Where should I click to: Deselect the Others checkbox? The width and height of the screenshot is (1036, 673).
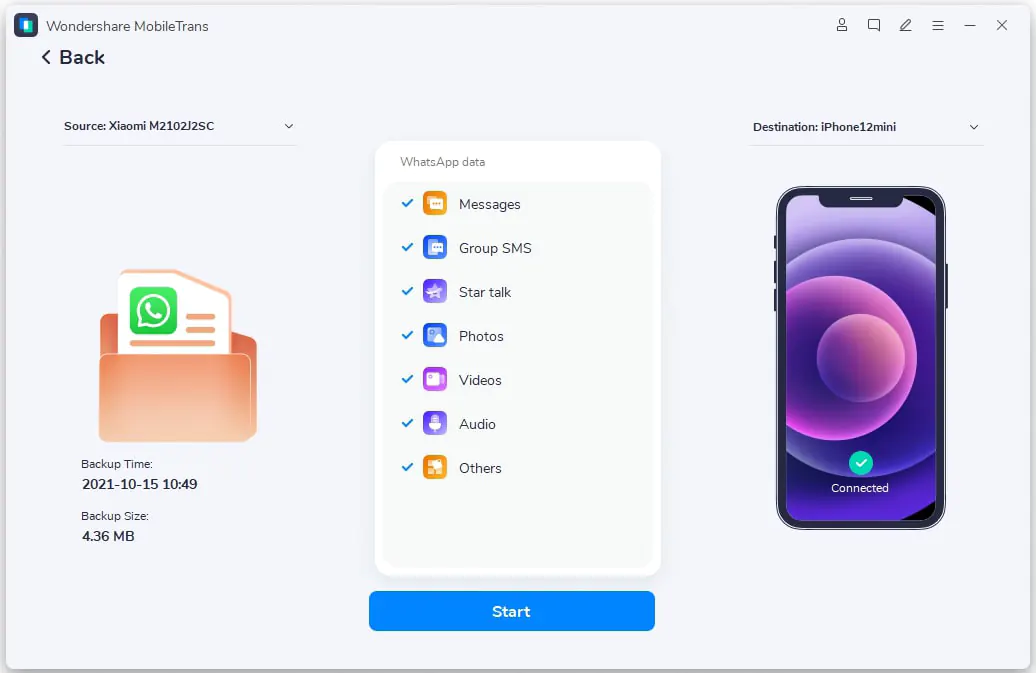(x=407, y=468)
